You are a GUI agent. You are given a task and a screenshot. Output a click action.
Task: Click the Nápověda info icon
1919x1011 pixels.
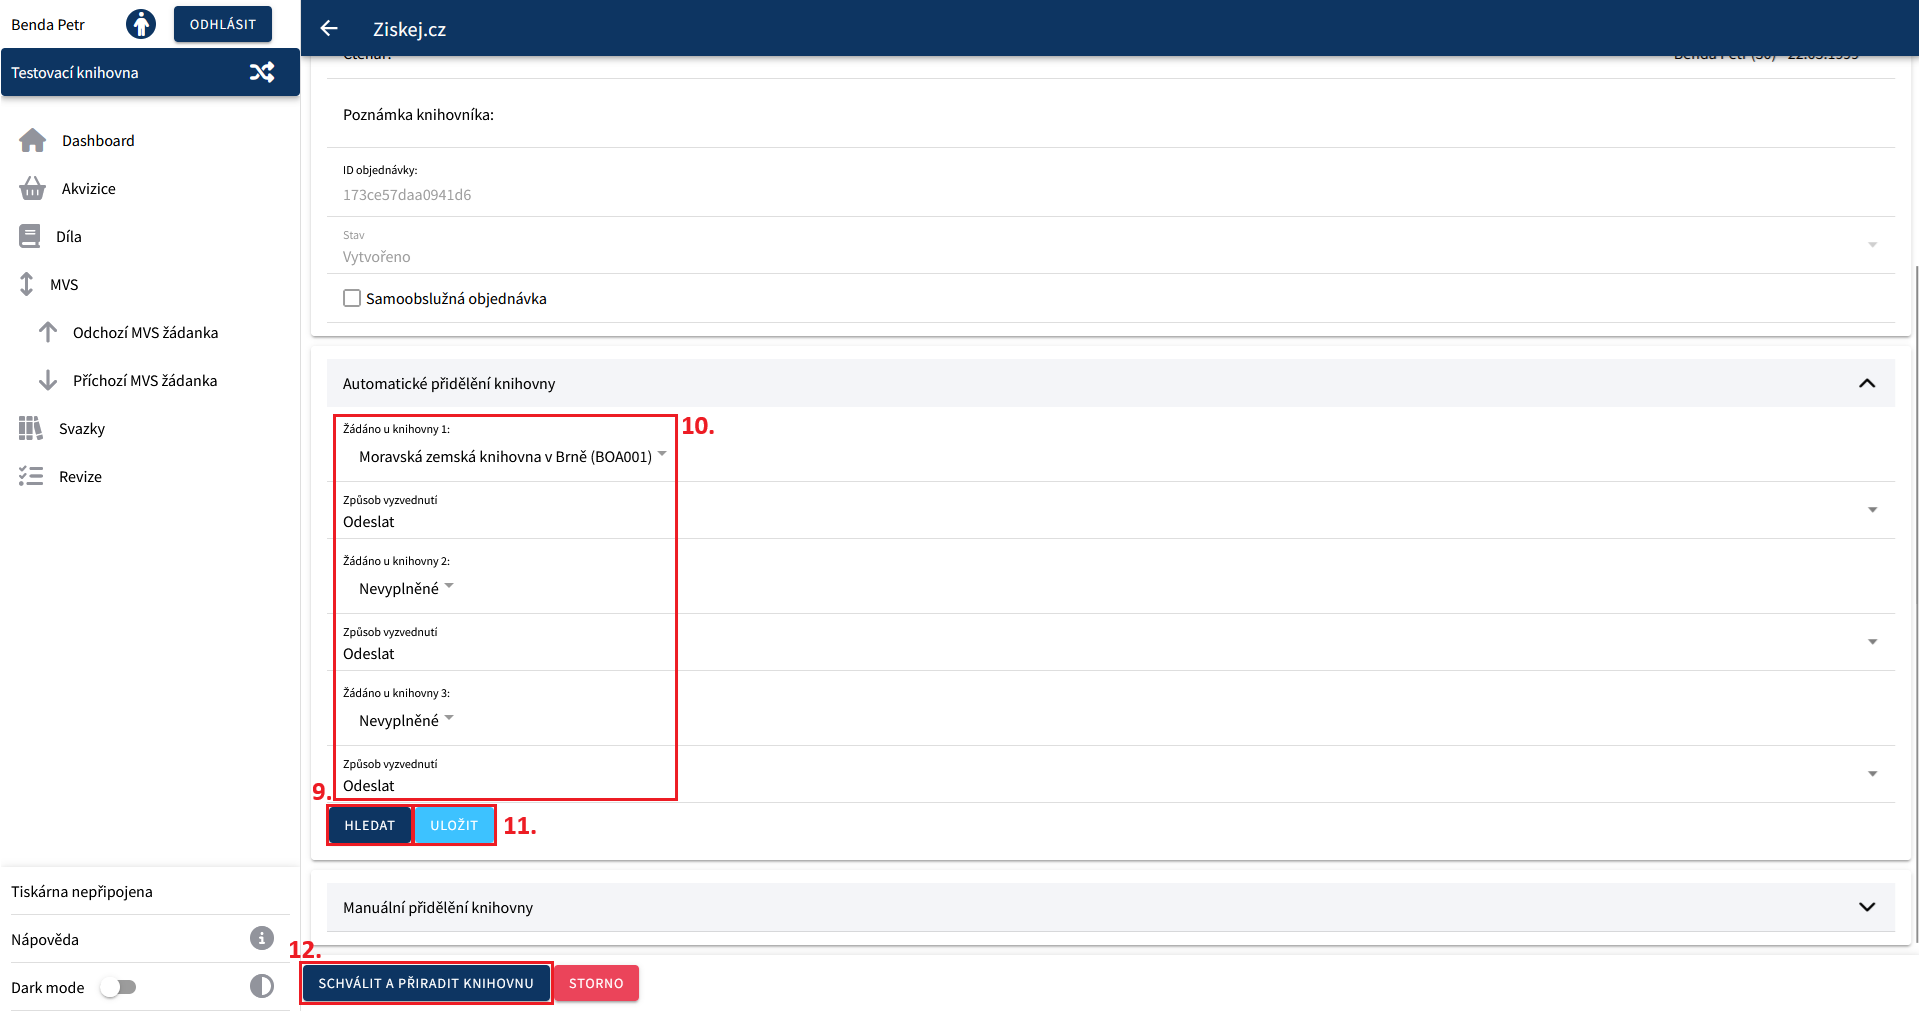(261, 938)
